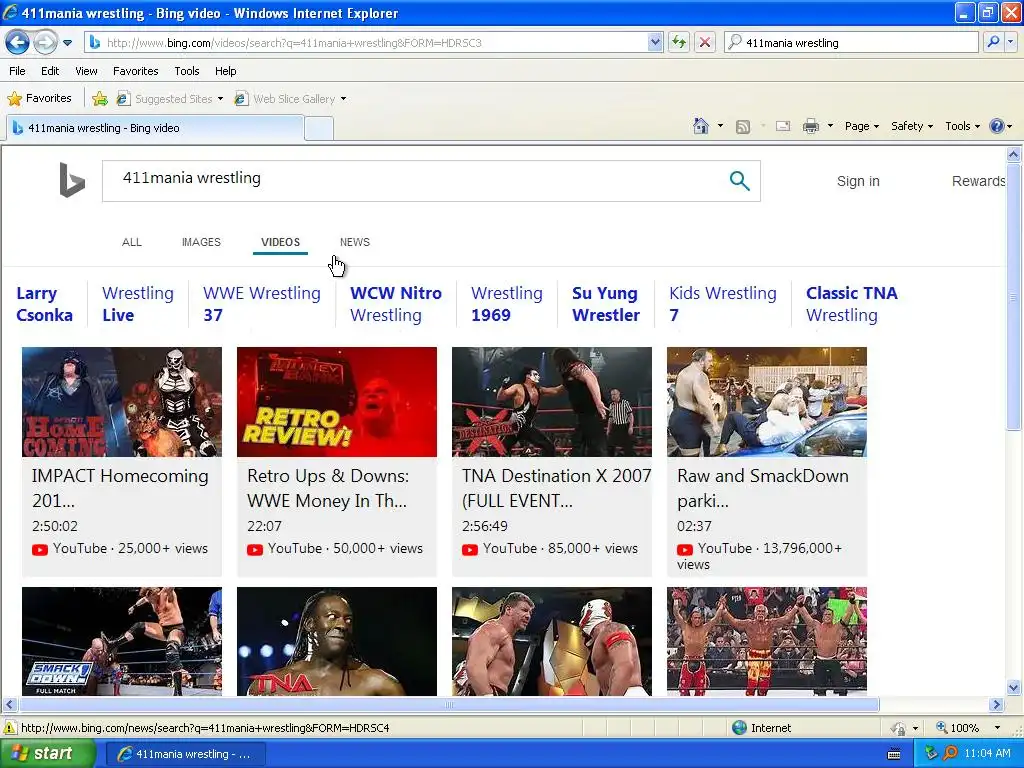Open the Favorites star button
This screenshot has width=1024, height=768.
pos(40,99)
